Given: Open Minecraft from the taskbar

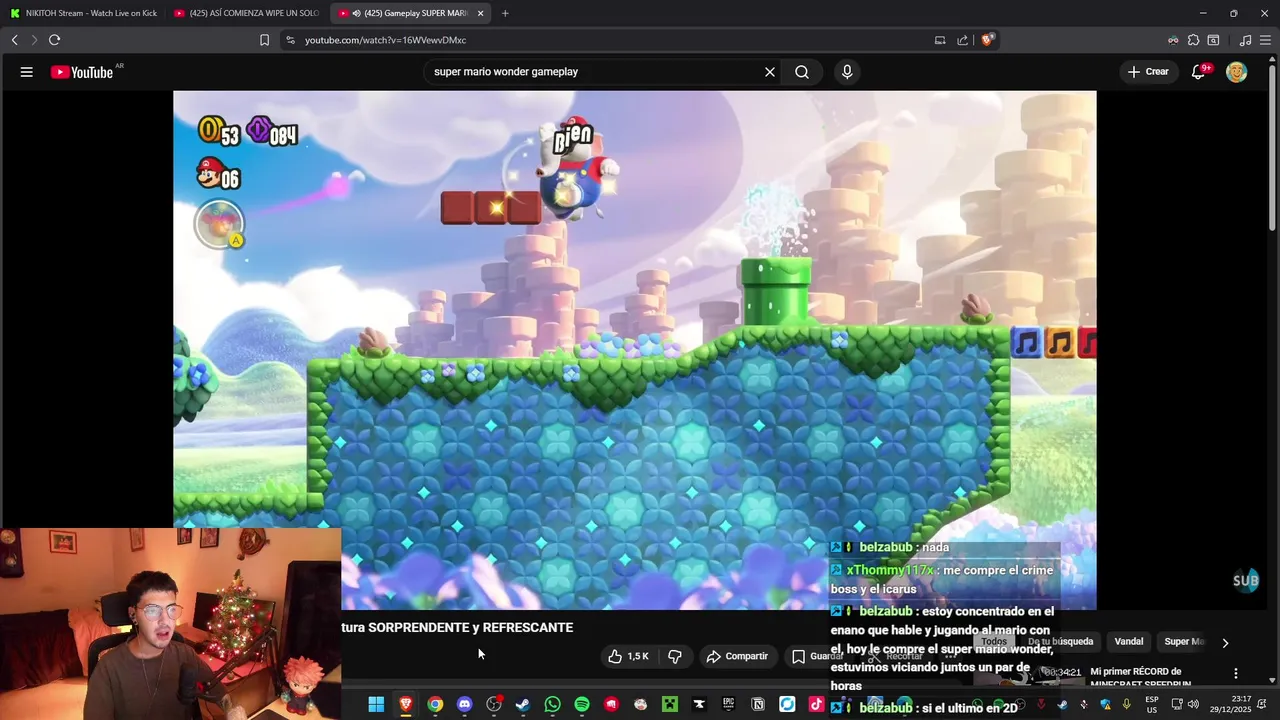Looking at the screenshot, I should (x=670, y=705).
